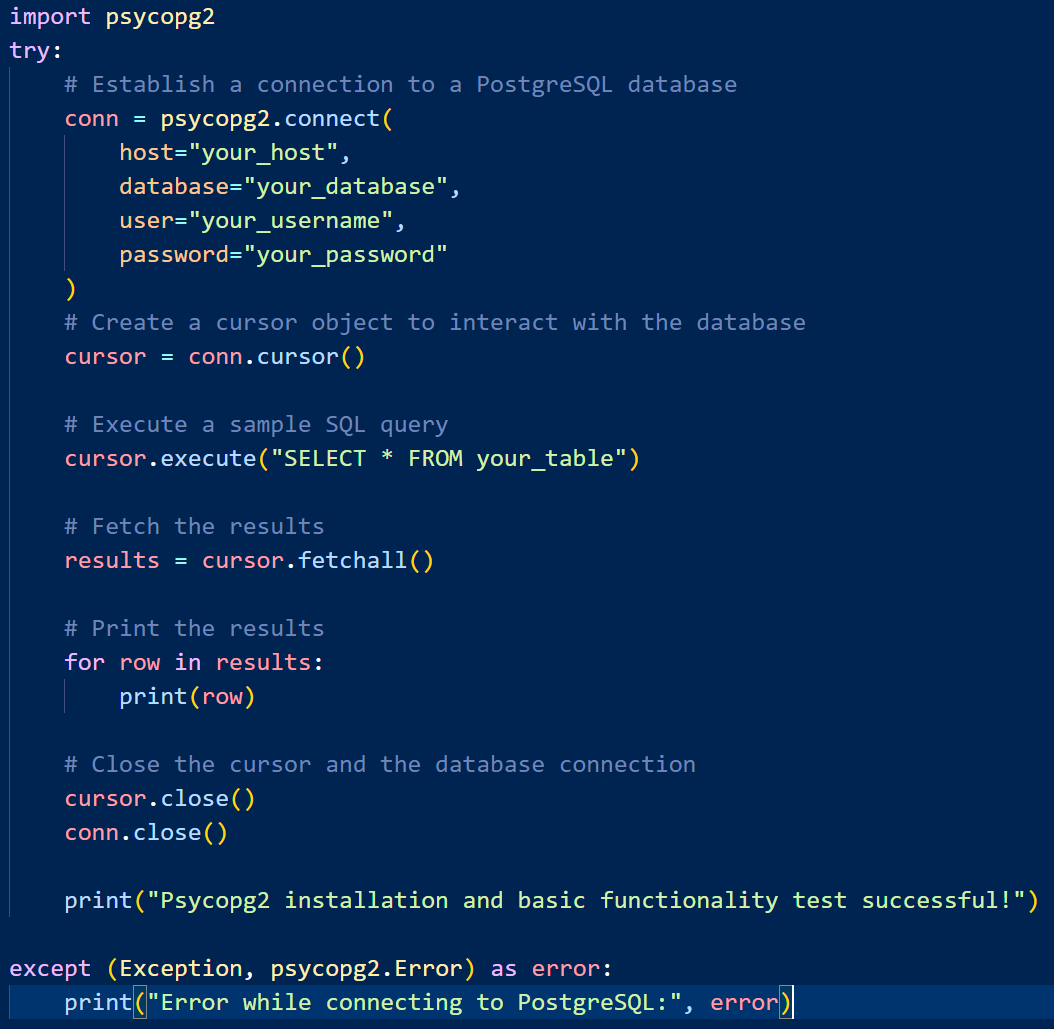Click the conn.close() line
The image size is (1054, 1029).
pos(146,833)
